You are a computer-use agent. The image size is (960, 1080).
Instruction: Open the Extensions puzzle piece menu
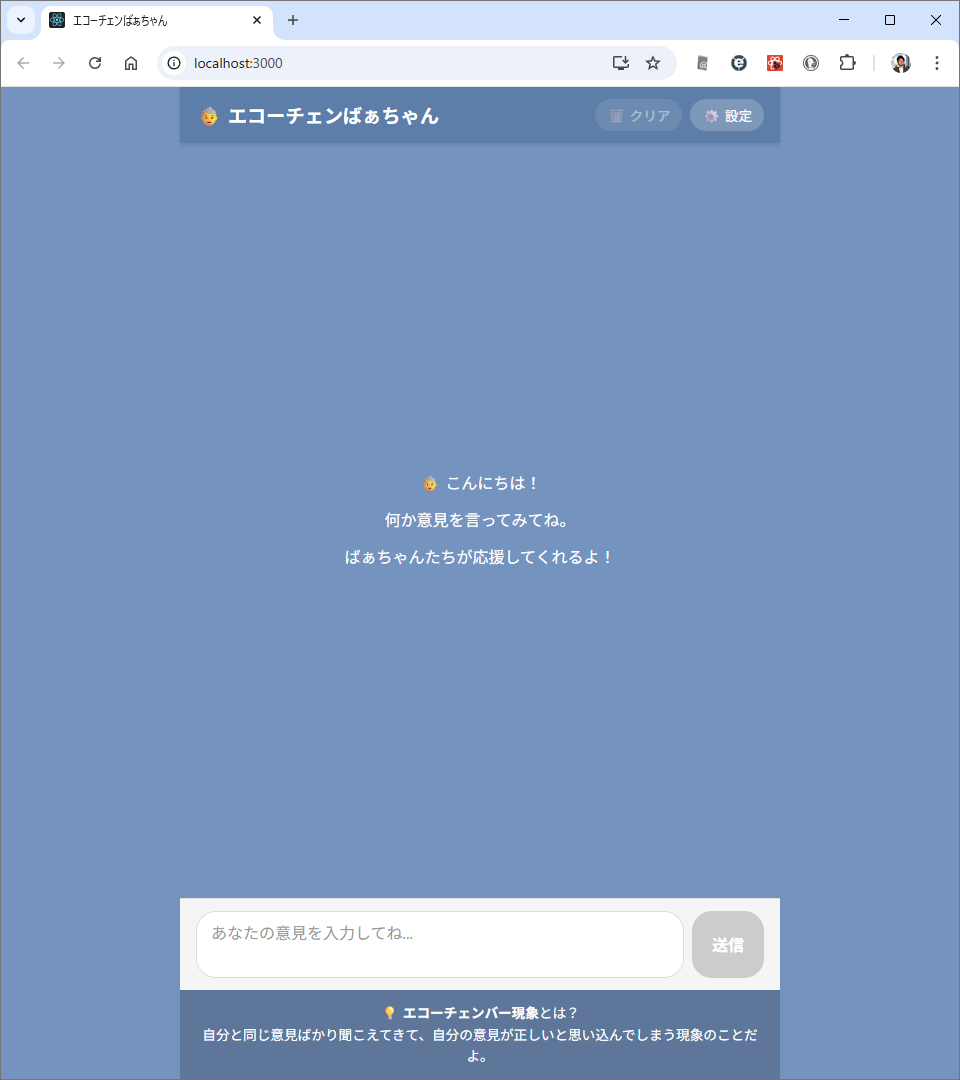point(847,63)
